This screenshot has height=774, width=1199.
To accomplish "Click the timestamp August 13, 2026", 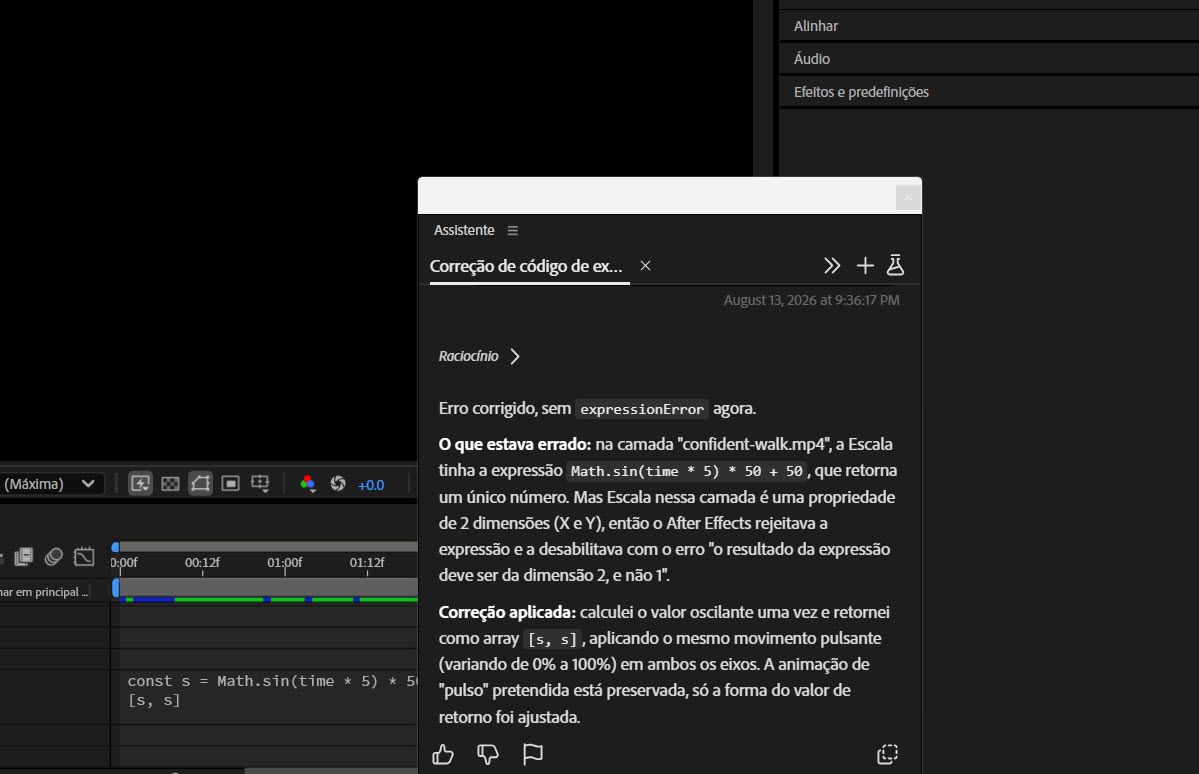I will (811, 301).
